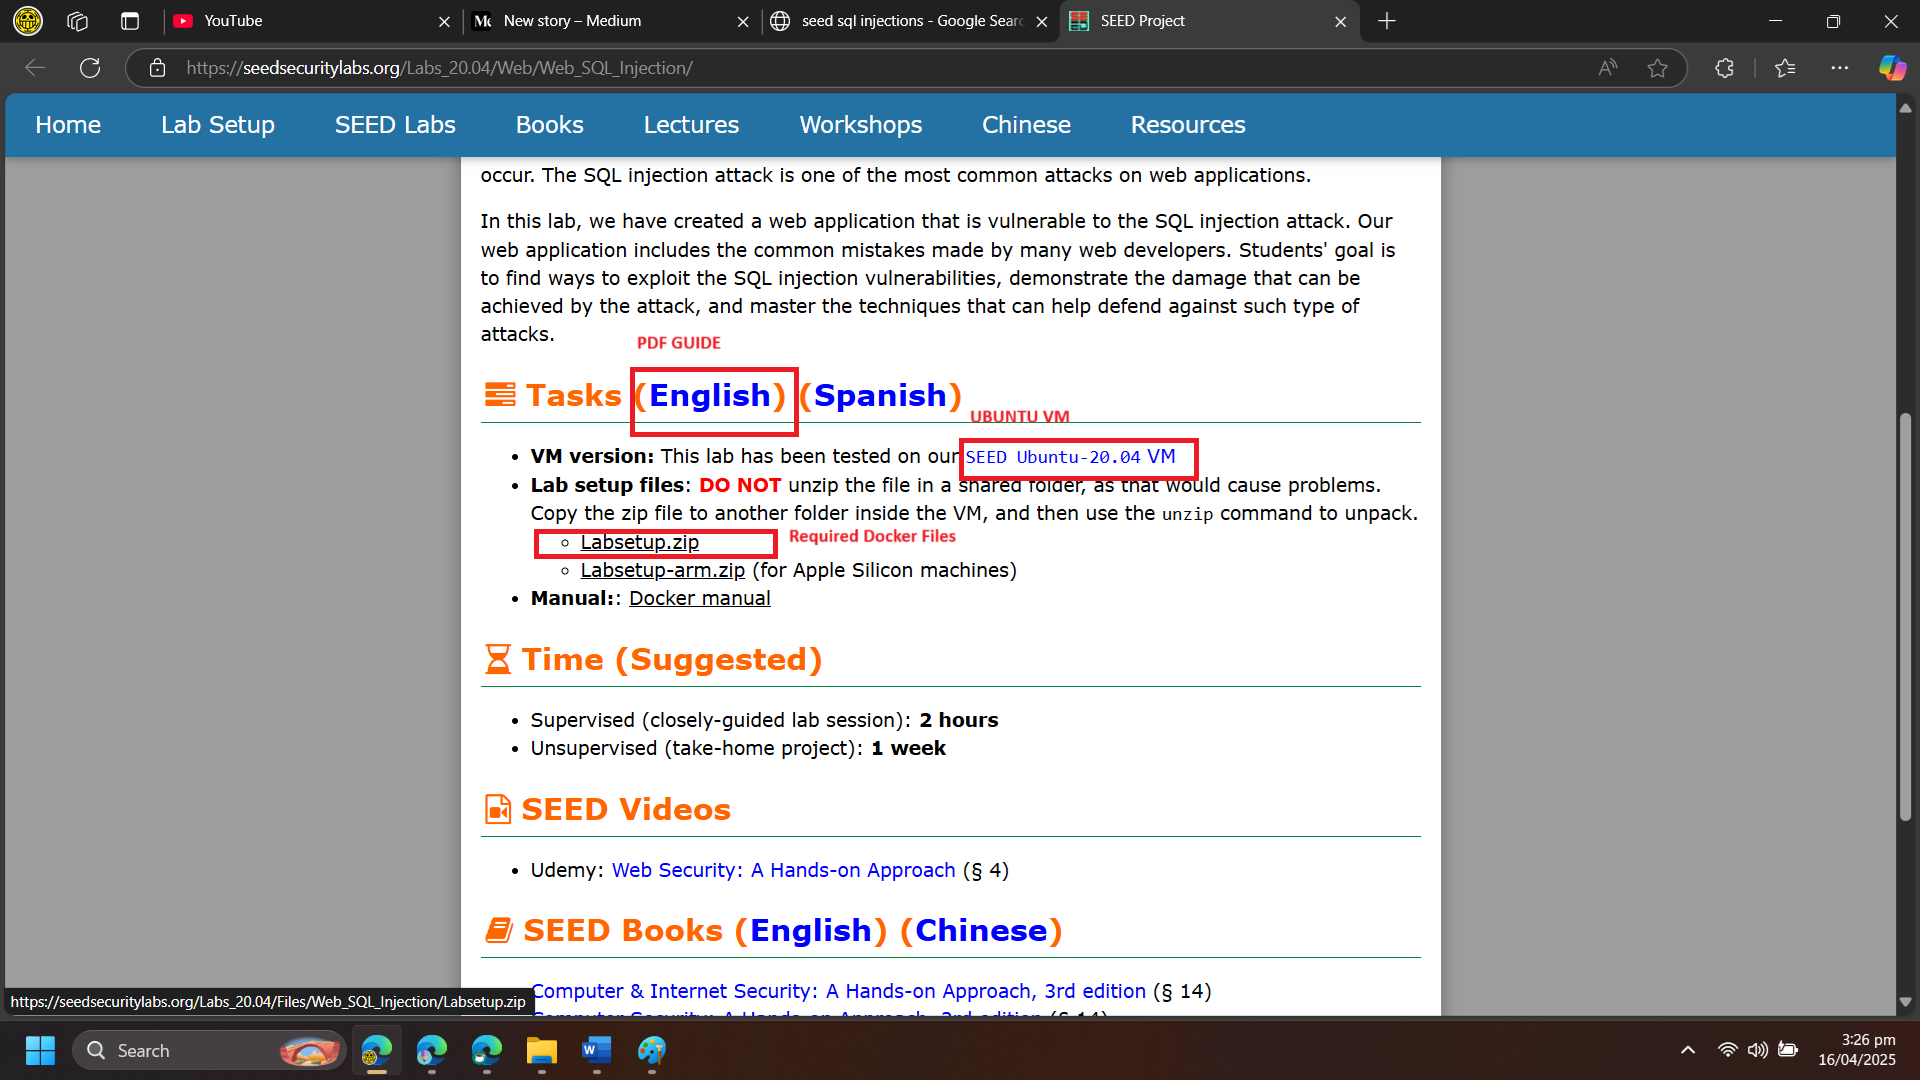Open the SEED Labs menu item

click(395, 125)
